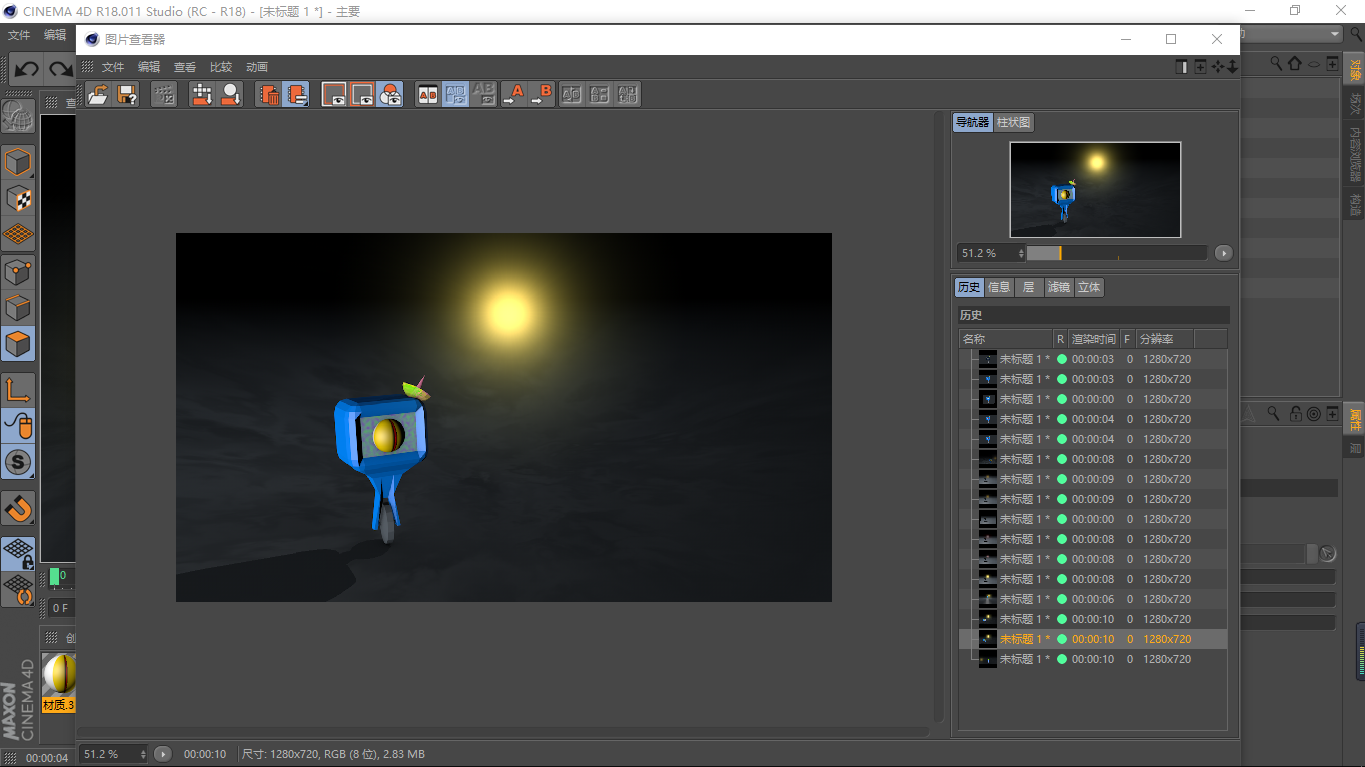The height and width of the screenshot is (767, 1365).
Task: Click the Save As disk icon
Action: pyautogui.click(x=127, y=95)
